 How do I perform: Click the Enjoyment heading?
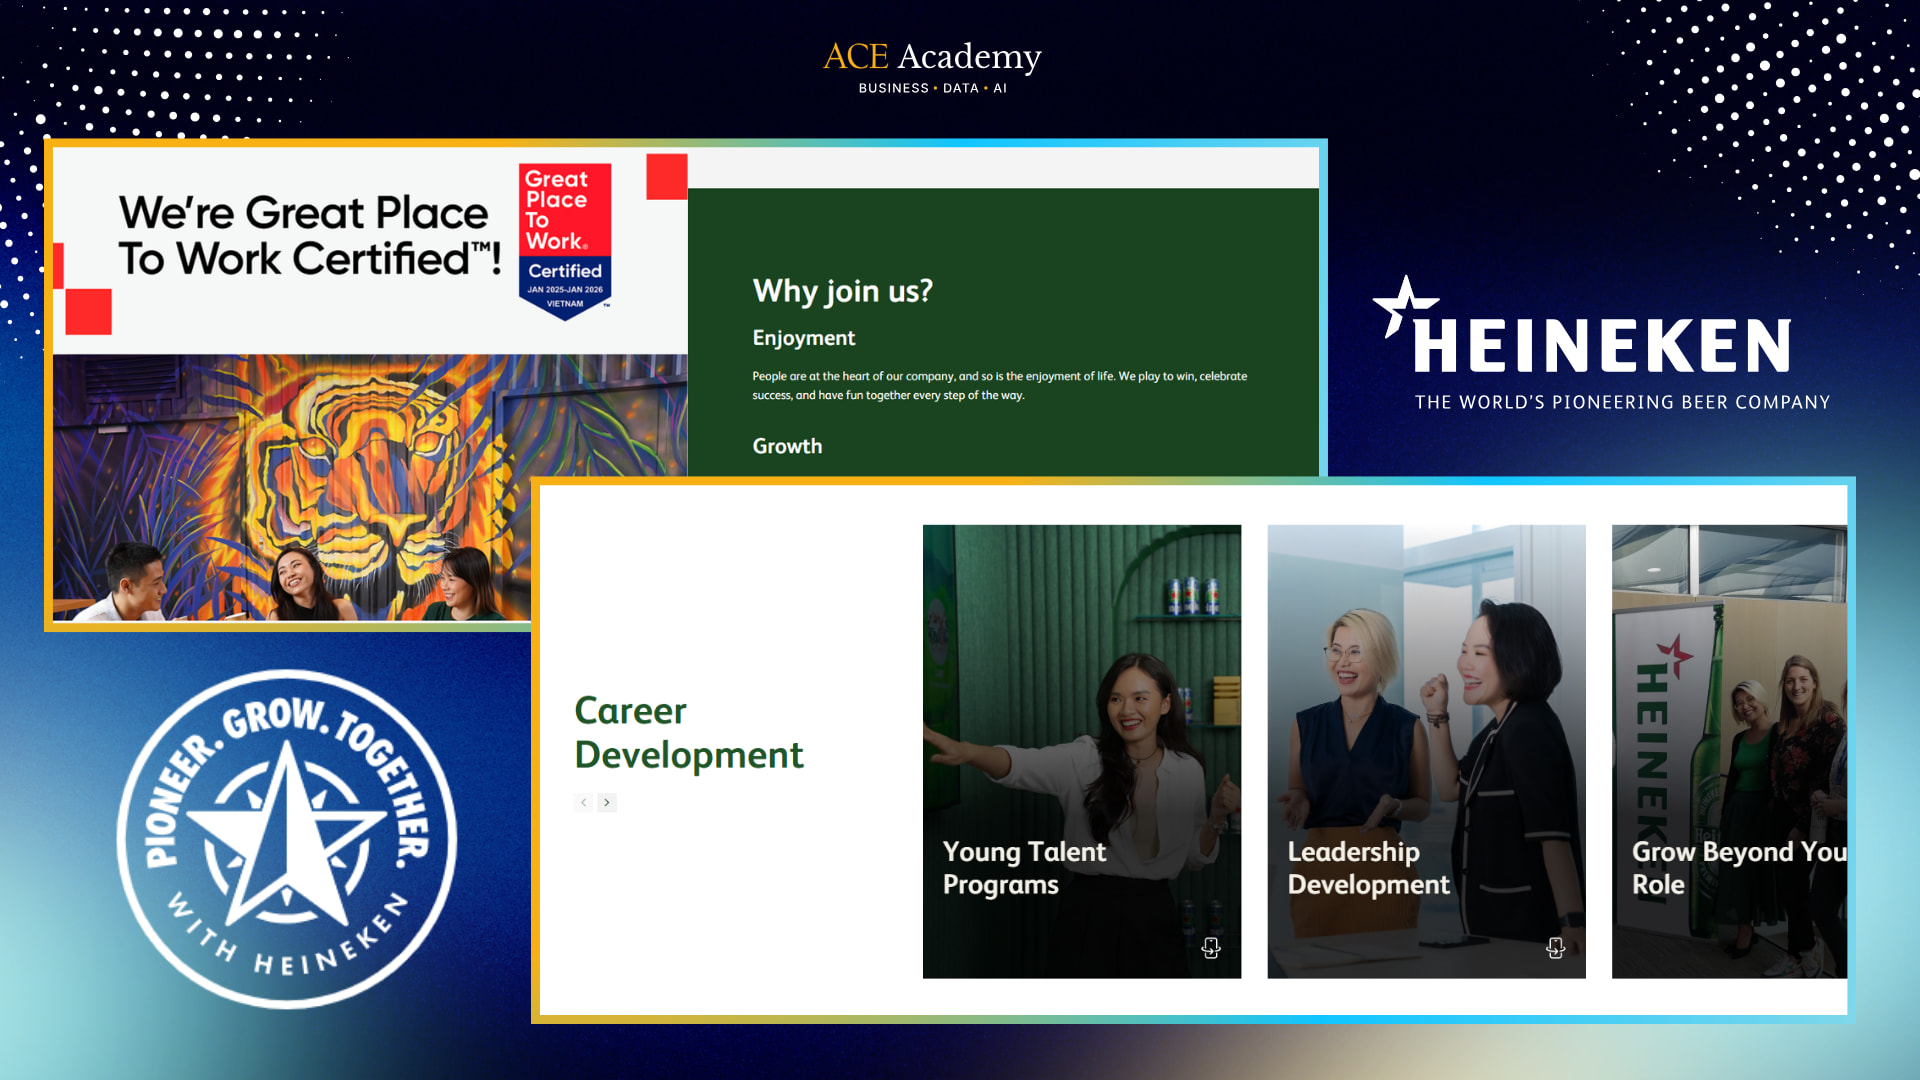point(804,338)
